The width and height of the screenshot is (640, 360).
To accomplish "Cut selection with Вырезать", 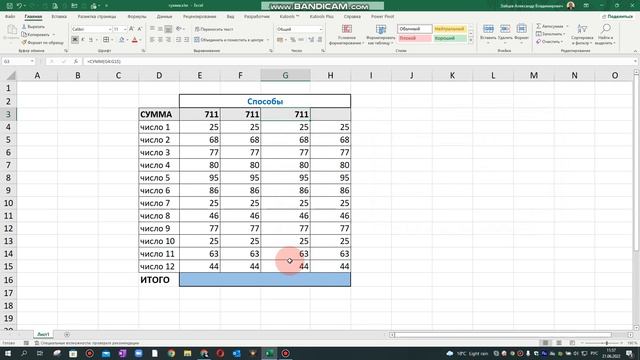I will point(33,27).
